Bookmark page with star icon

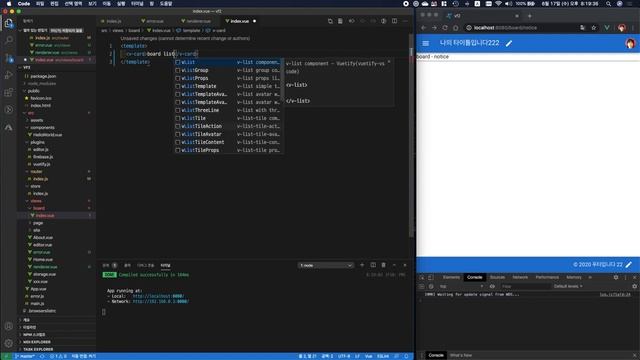pyautogui.click(x=594, y=28)
